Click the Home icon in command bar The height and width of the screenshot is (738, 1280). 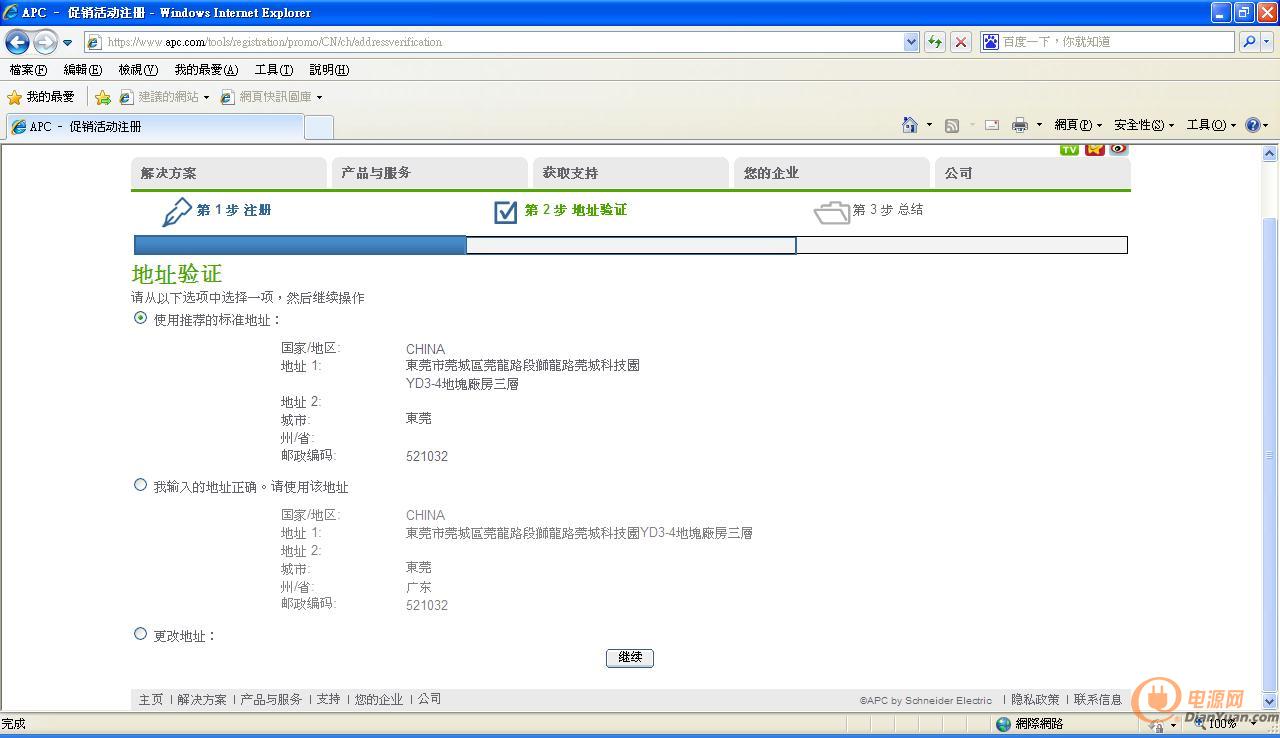910,125
